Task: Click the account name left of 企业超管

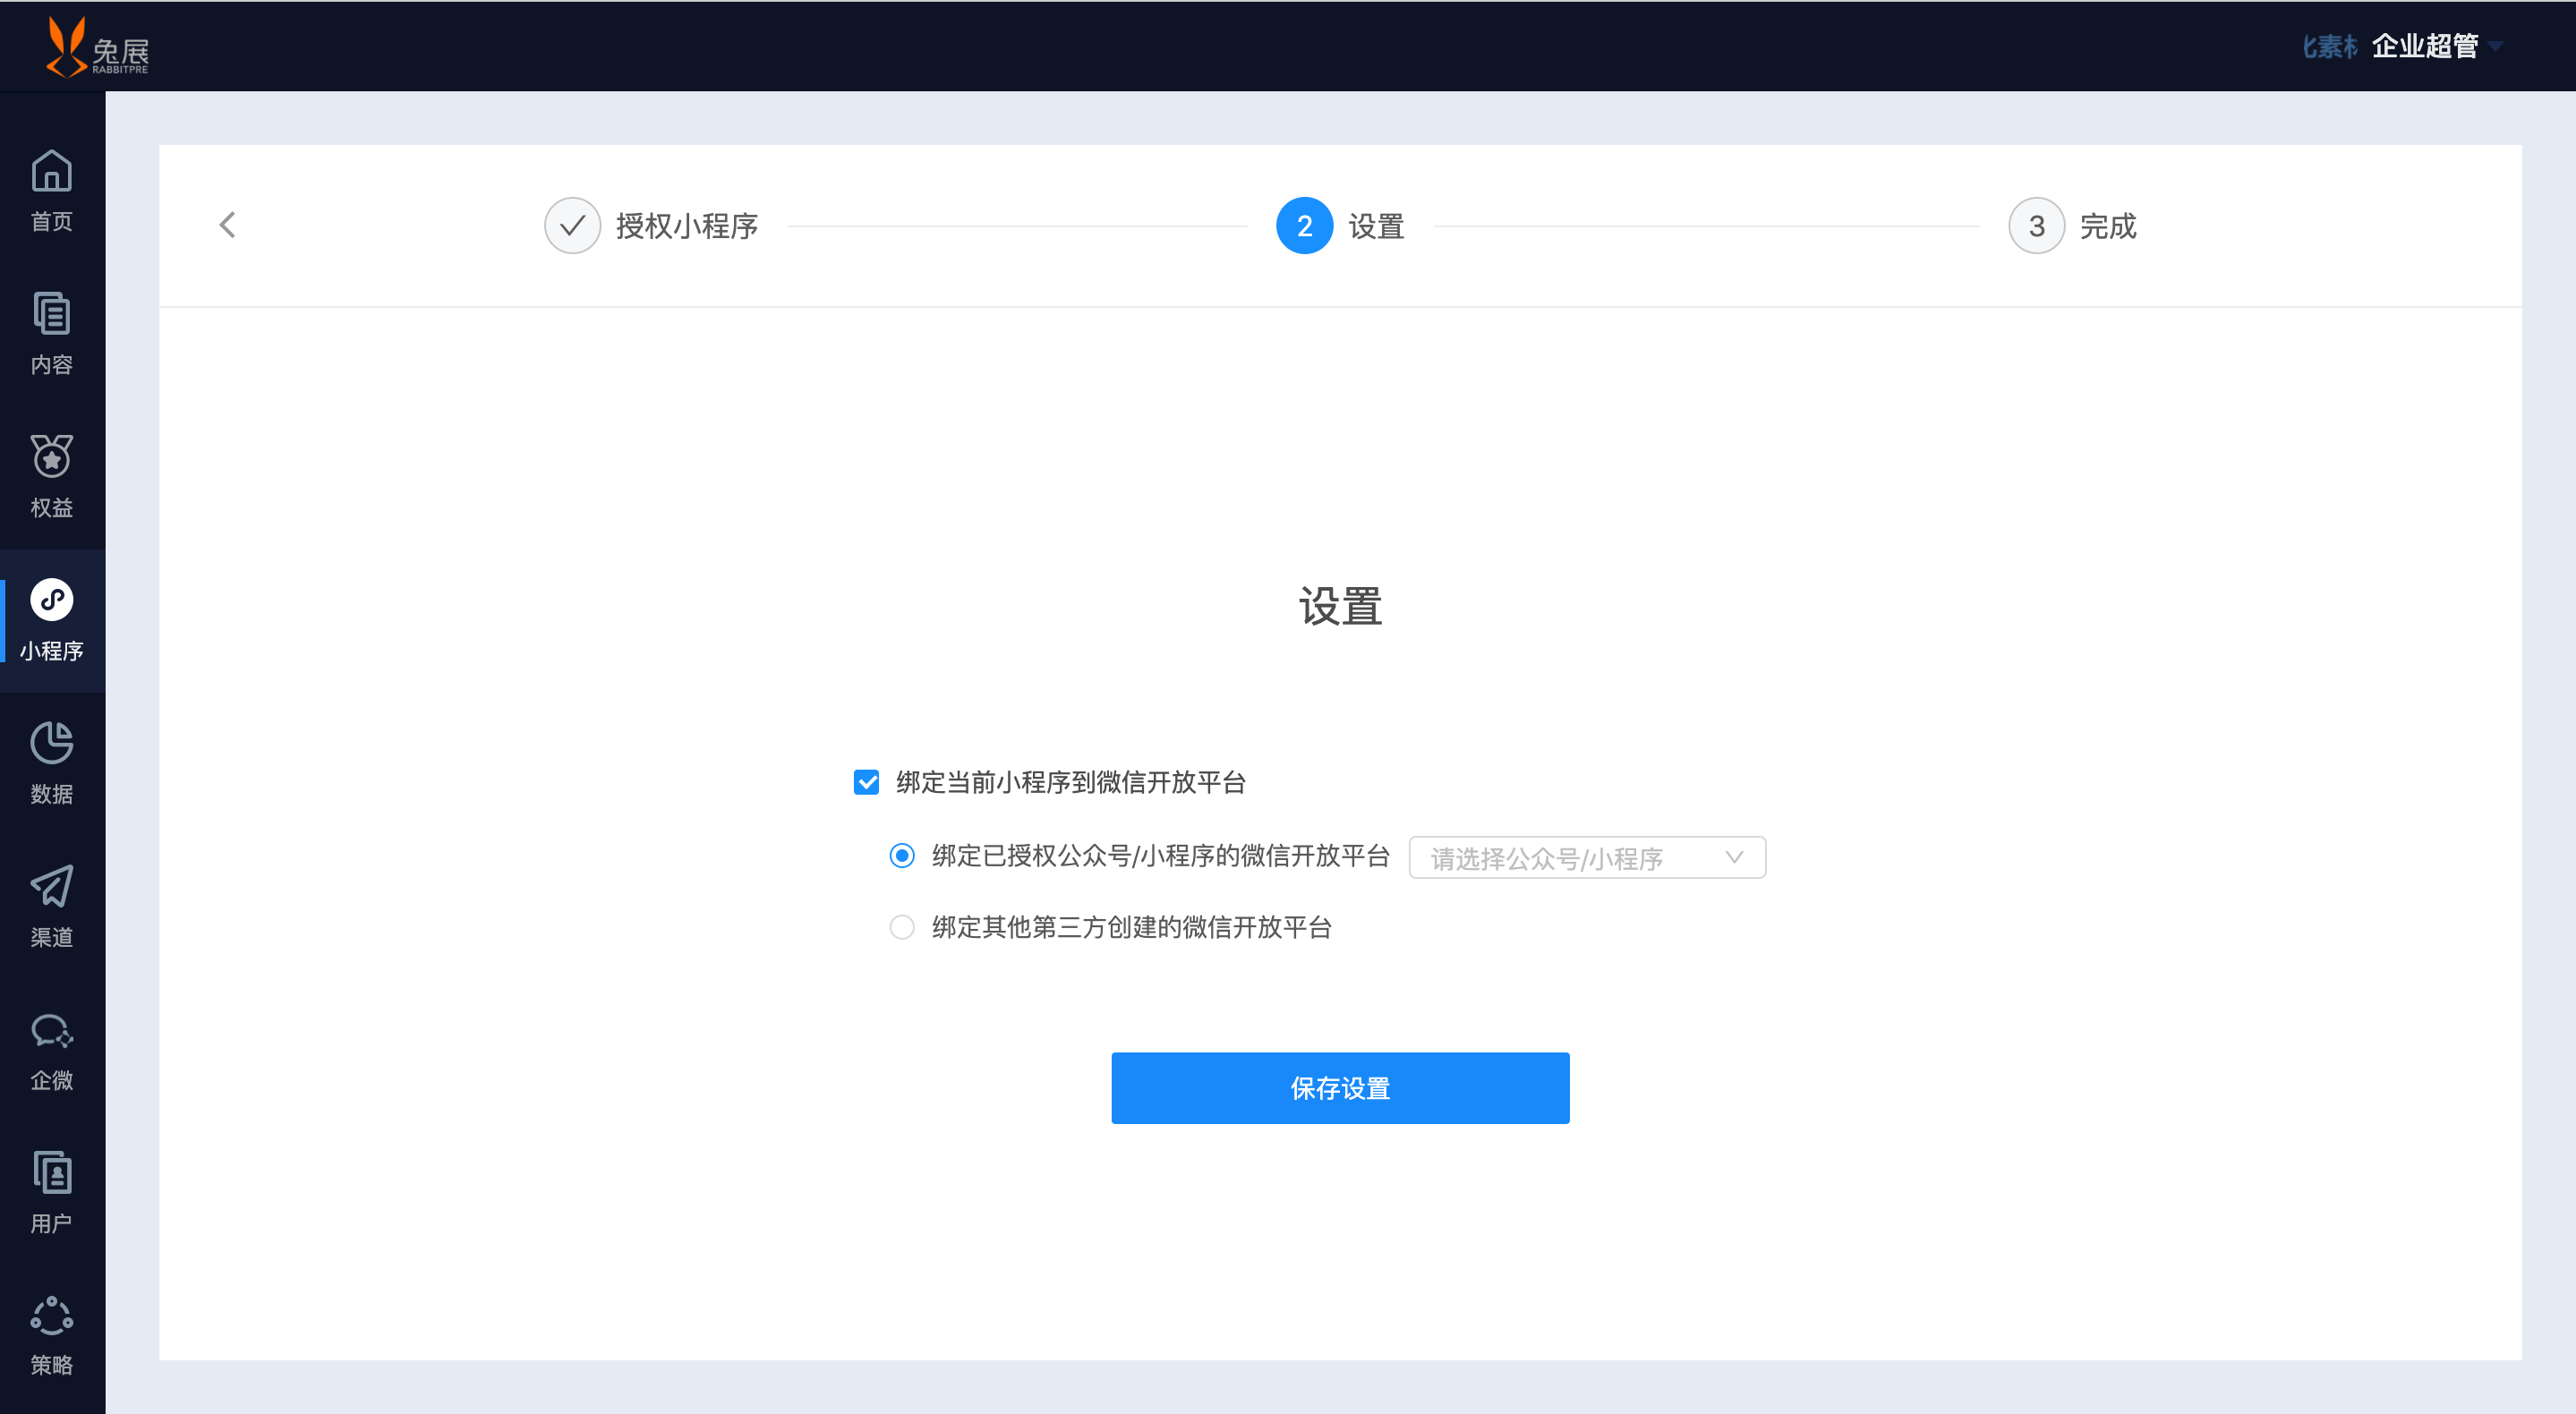Action: coord(2330,47)
